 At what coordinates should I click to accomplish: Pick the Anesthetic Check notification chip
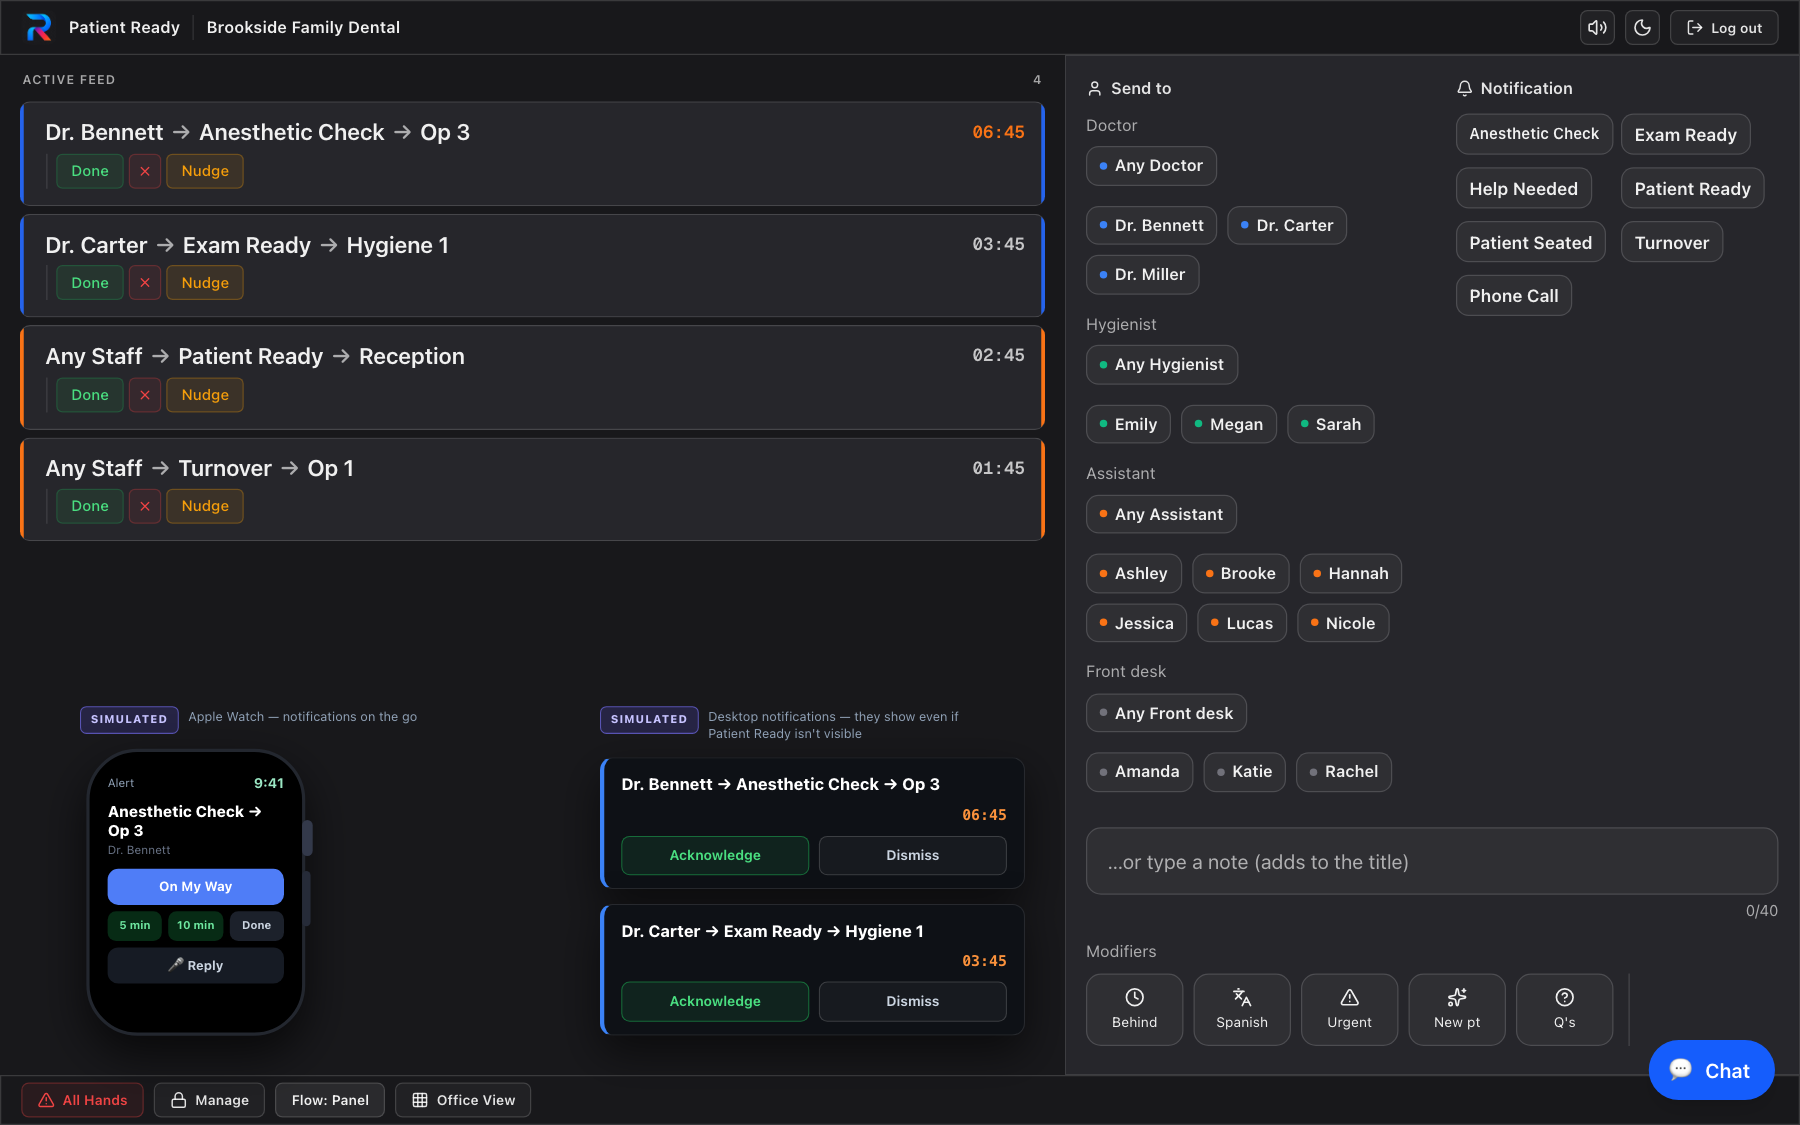(1534, 134)
